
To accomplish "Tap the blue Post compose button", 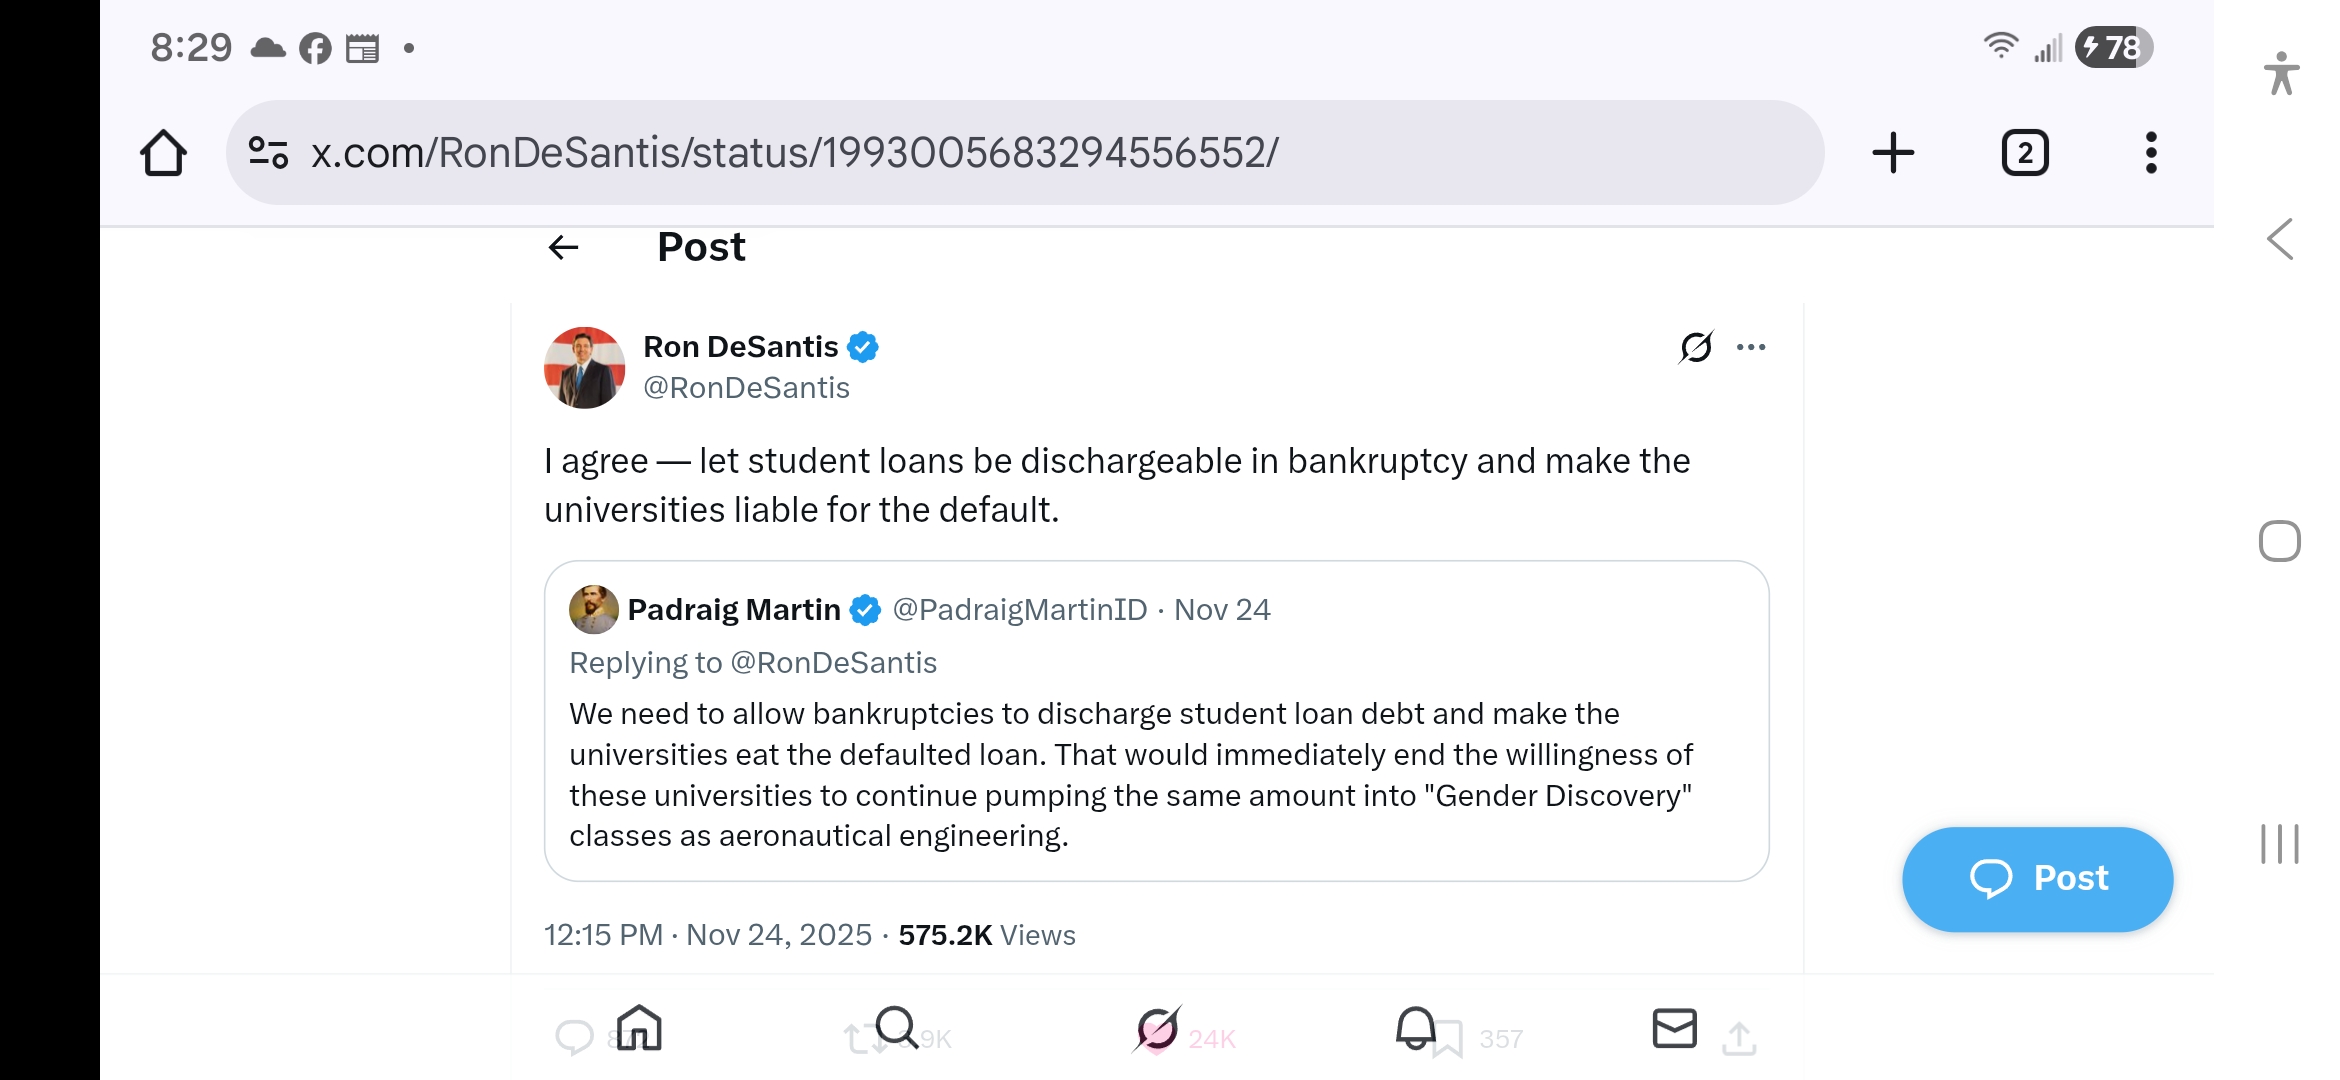I will pyautogui.click(x=2037, y=879).
